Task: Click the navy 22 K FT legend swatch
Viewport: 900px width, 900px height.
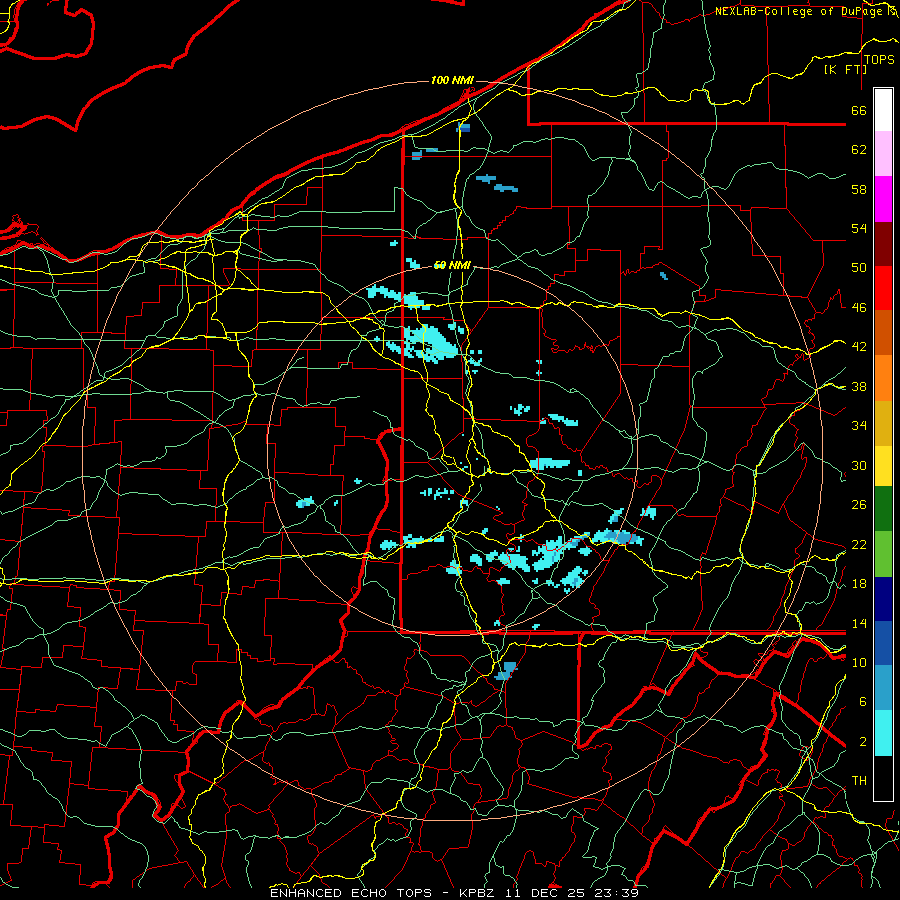Action: (x=883, y=599)
